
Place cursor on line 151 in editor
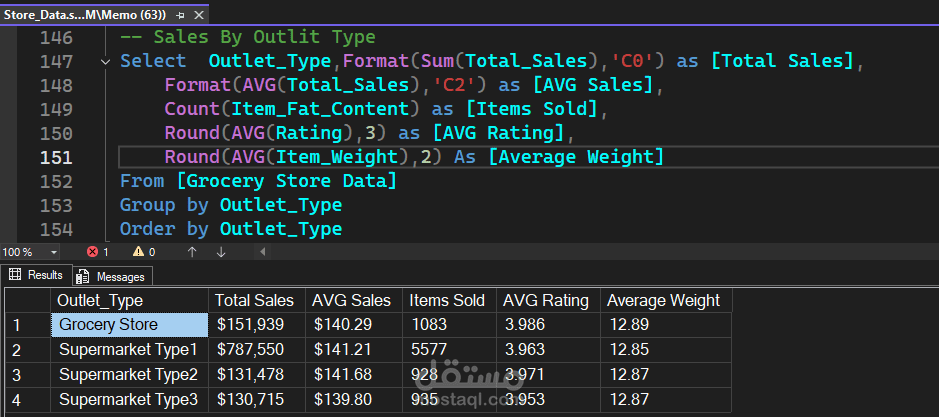(700, 157)
